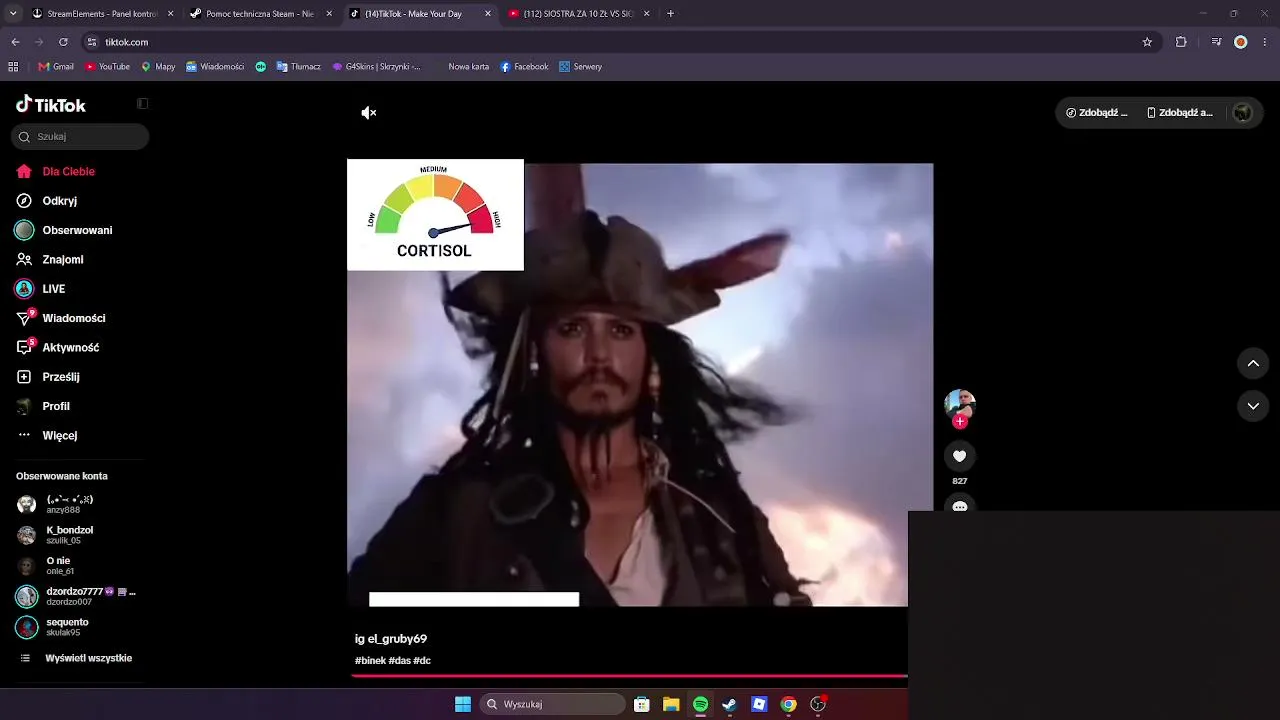The image size is (1280, 720).
Task: Go back in browser history
Action: point(15,42)
